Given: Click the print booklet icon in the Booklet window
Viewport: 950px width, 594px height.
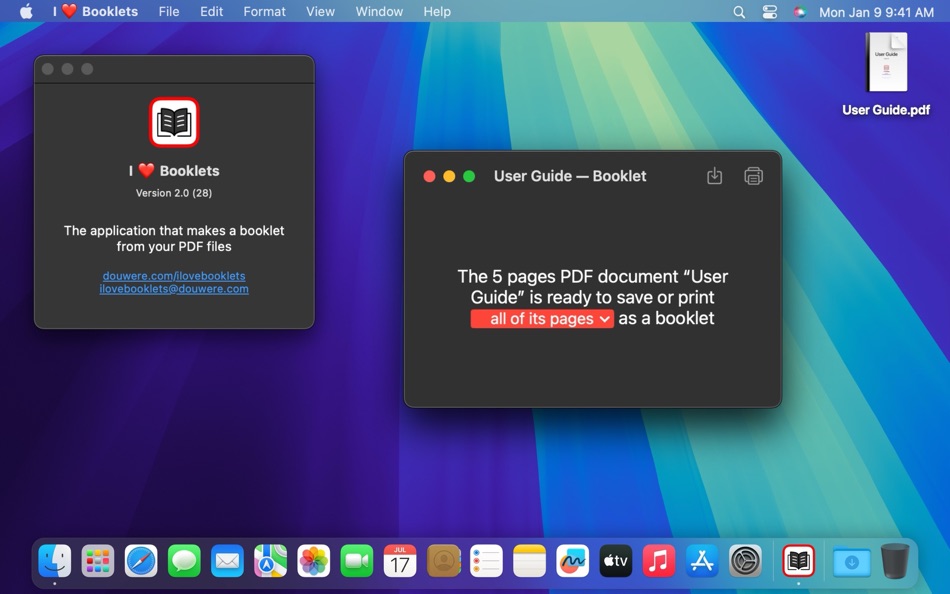Looking at the screenshot, I should (x=752, y=175).
